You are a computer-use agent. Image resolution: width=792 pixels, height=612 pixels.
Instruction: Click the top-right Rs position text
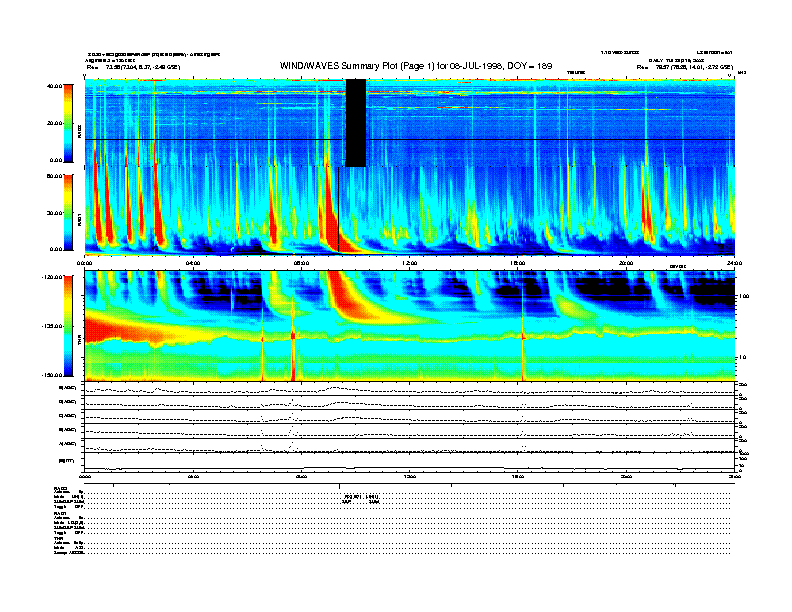click(x=684, y=67)
